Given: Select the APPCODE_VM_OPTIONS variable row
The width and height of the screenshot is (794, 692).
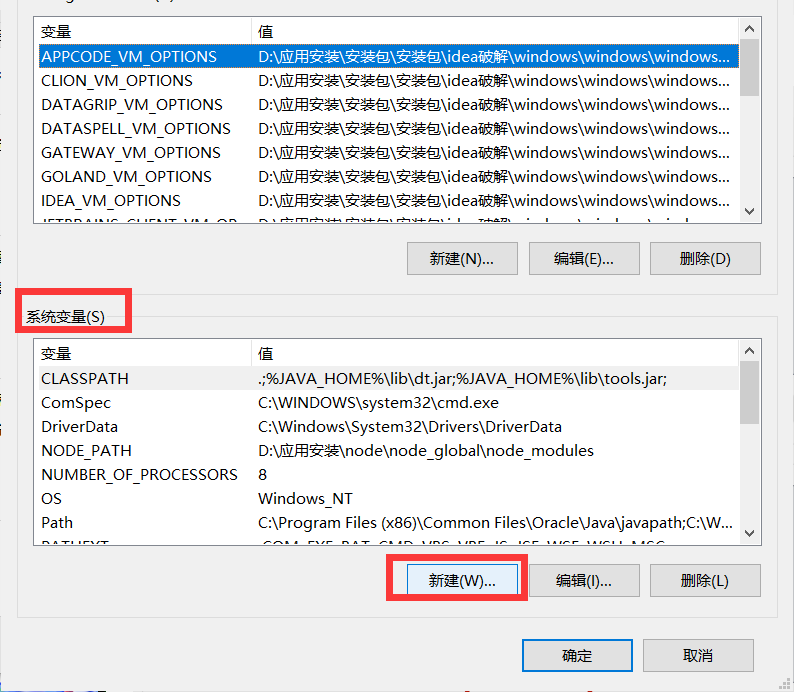Looking at the screenshot, I should [x=388, y=57].
